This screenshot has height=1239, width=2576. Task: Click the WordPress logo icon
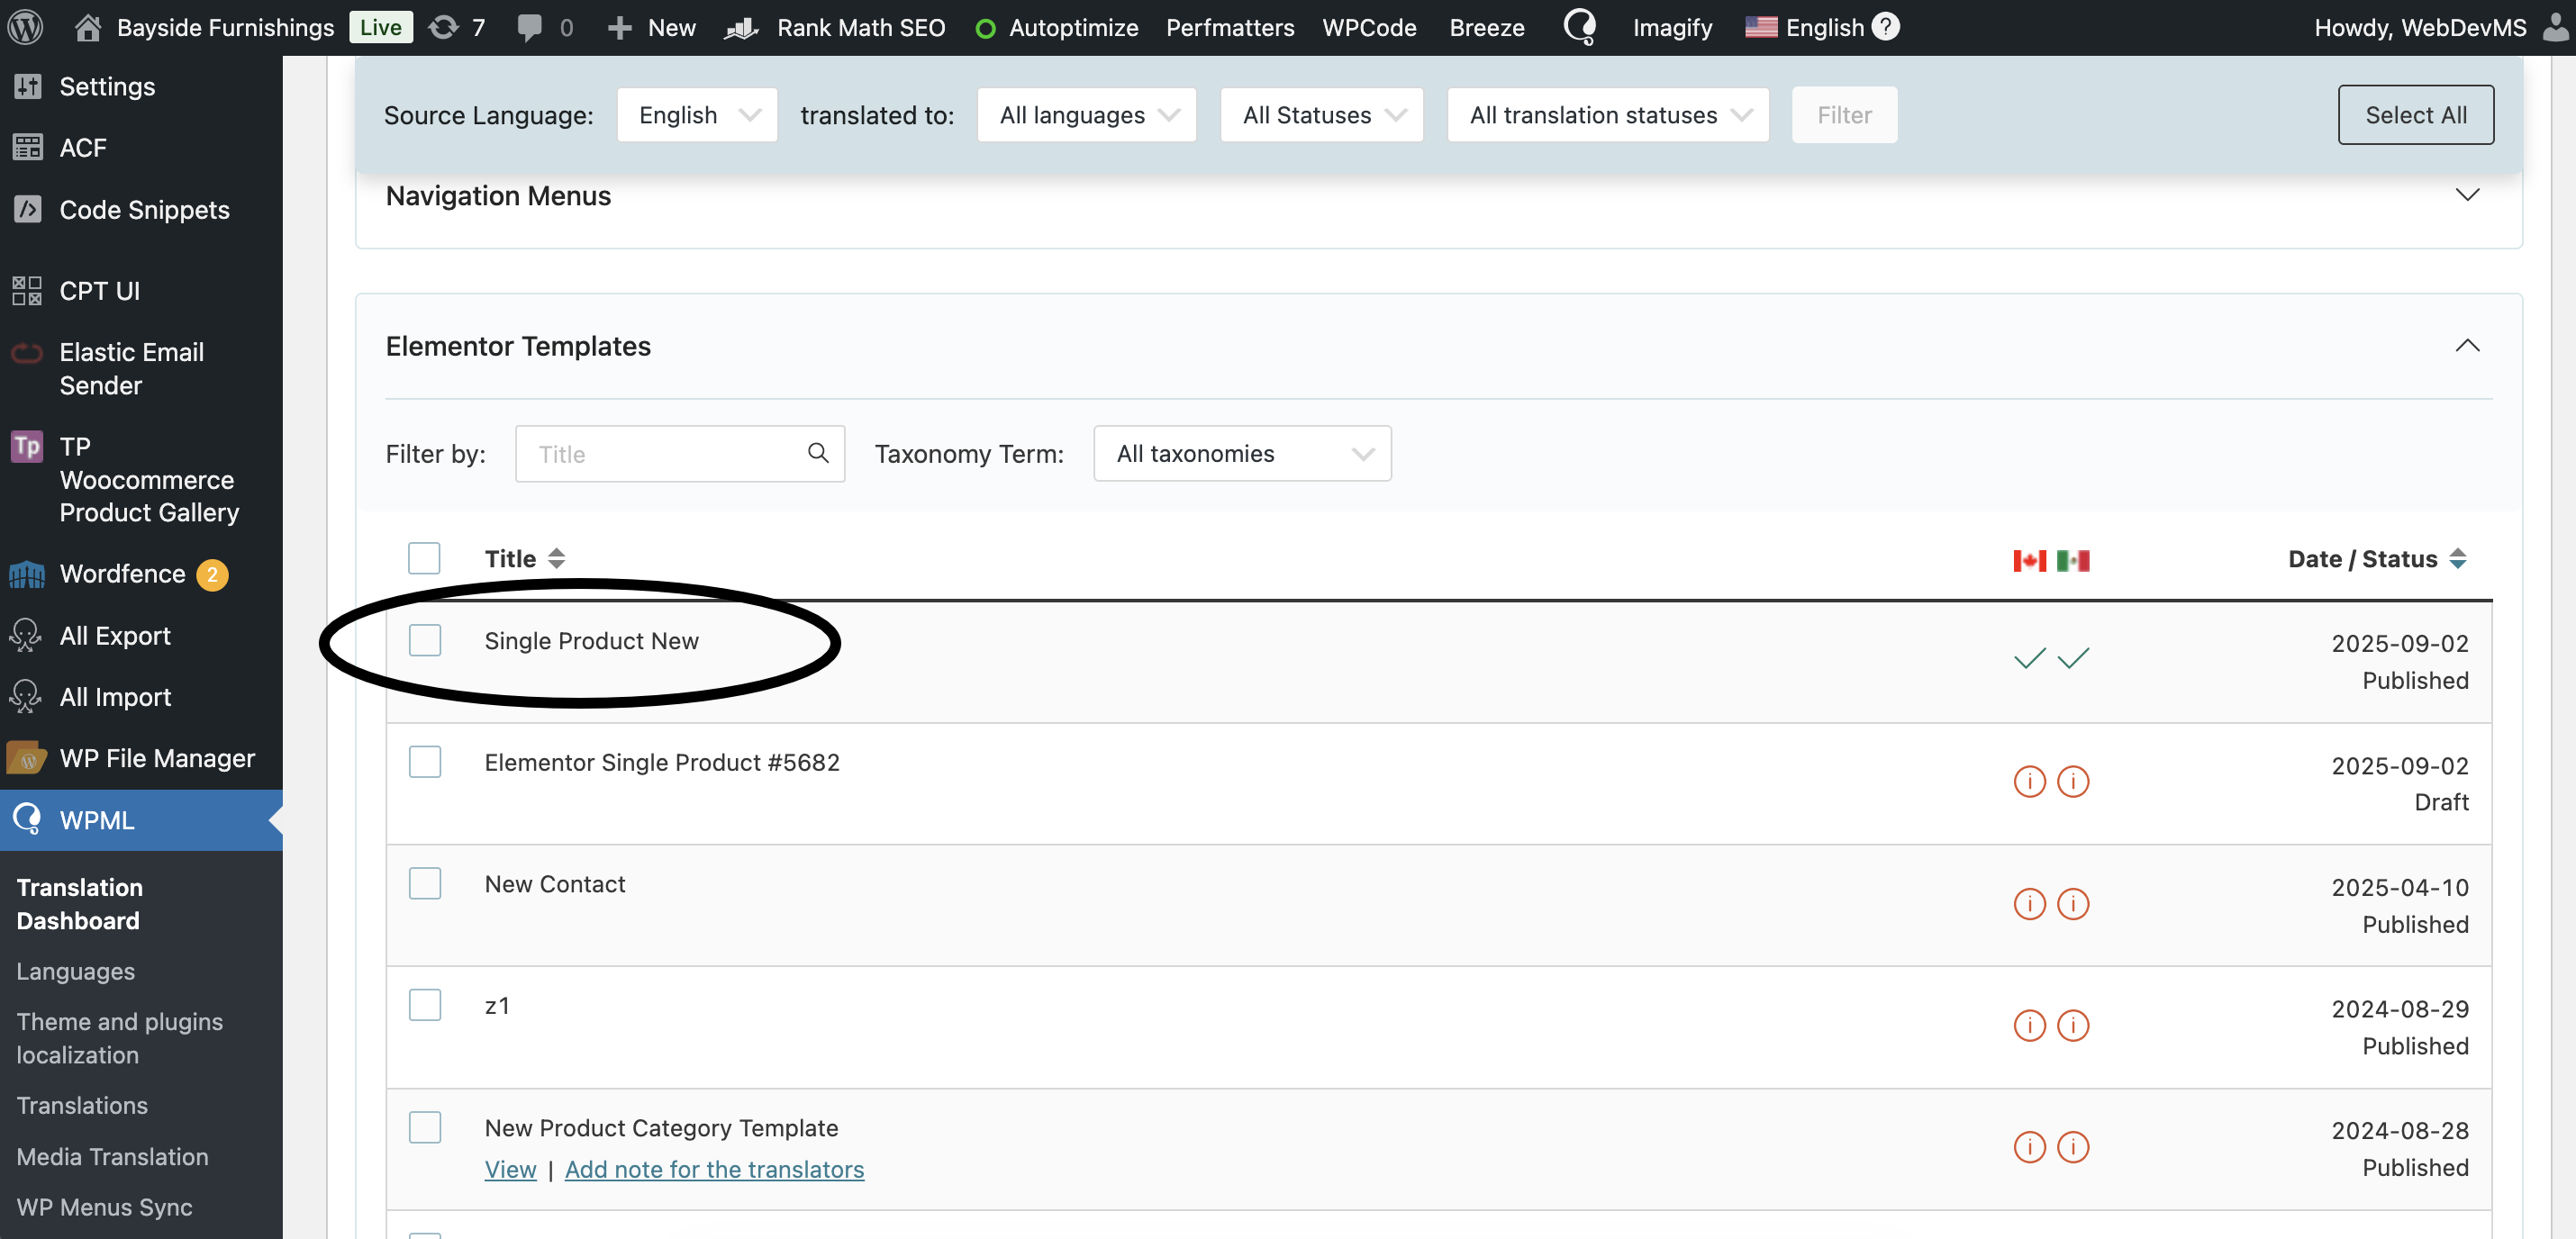click(x=25, y=27)
